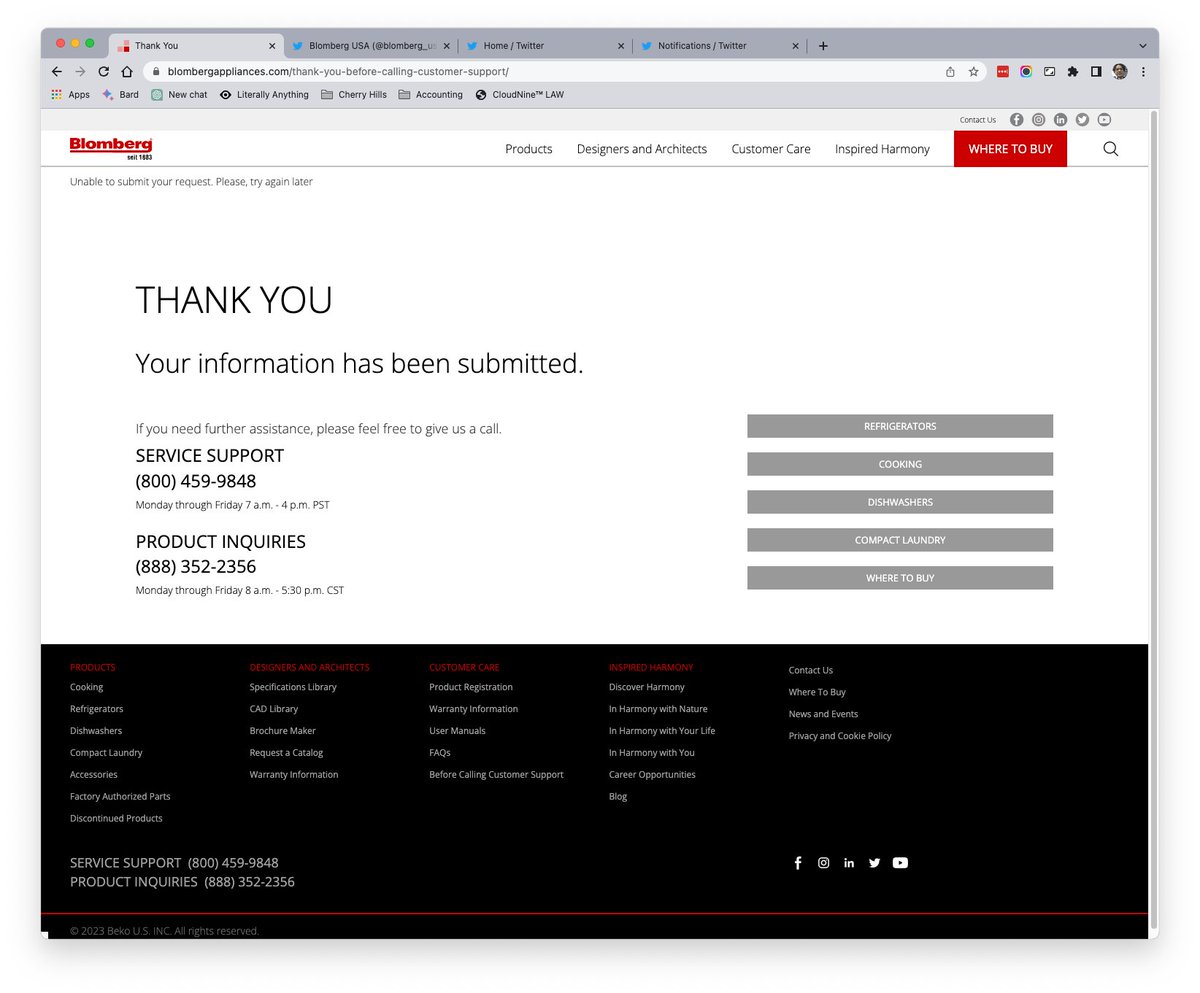Click the REFRIGERATORS gray button
This screenshot has height=993, width=1200.
pos(900,426)
